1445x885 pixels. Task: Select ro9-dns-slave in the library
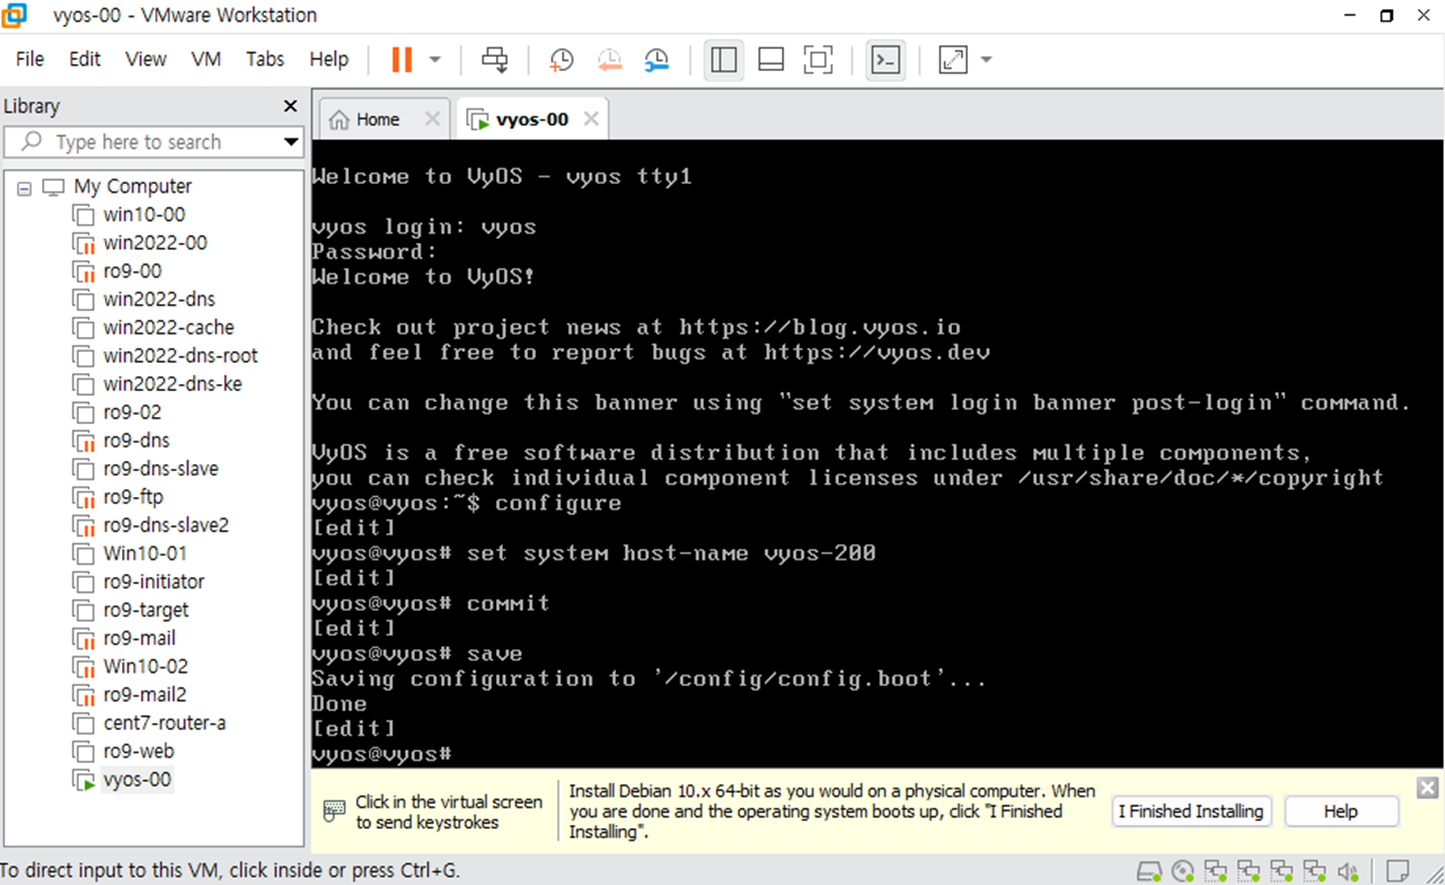coord(160,468)
